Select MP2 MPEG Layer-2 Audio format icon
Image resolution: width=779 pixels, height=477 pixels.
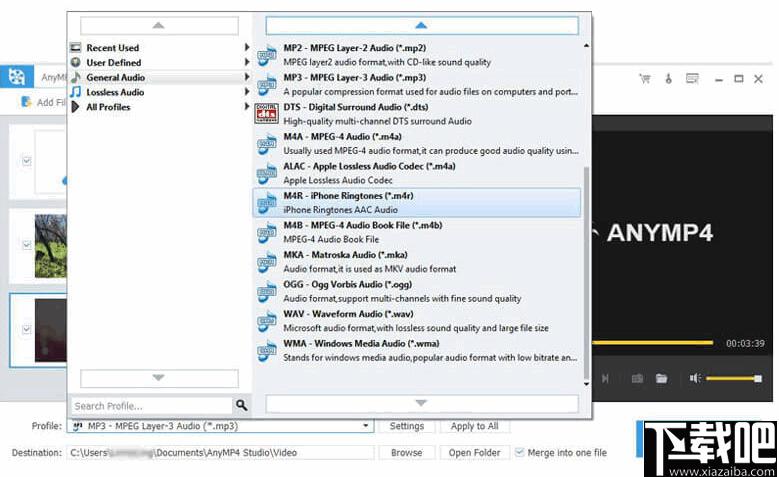coord(266,55)
